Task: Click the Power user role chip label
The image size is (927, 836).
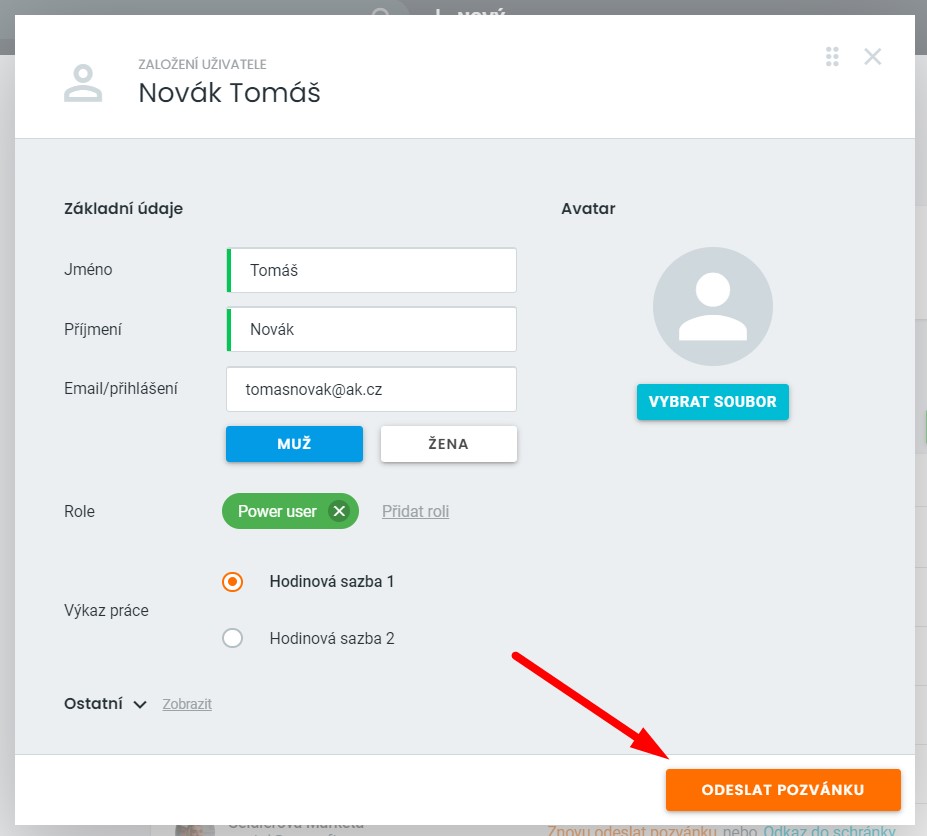Action: 277,511
